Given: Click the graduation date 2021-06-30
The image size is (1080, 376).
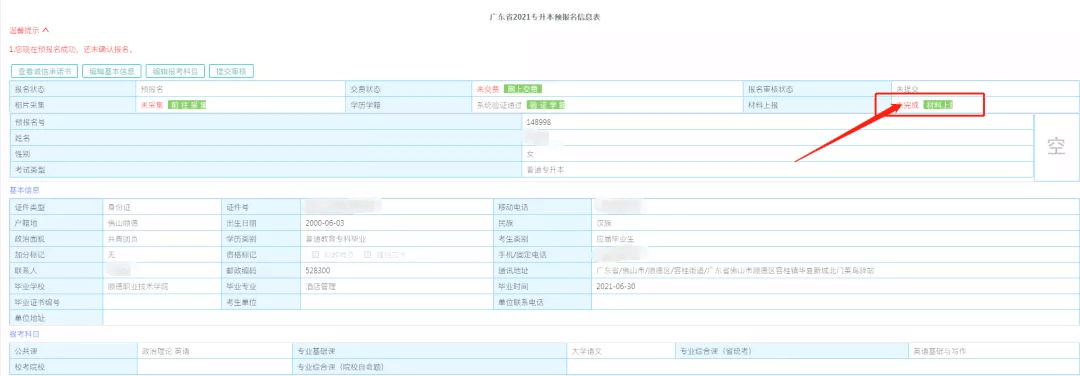Looking at the screenshot, I should pyautogui.click(x=616, y=286).
